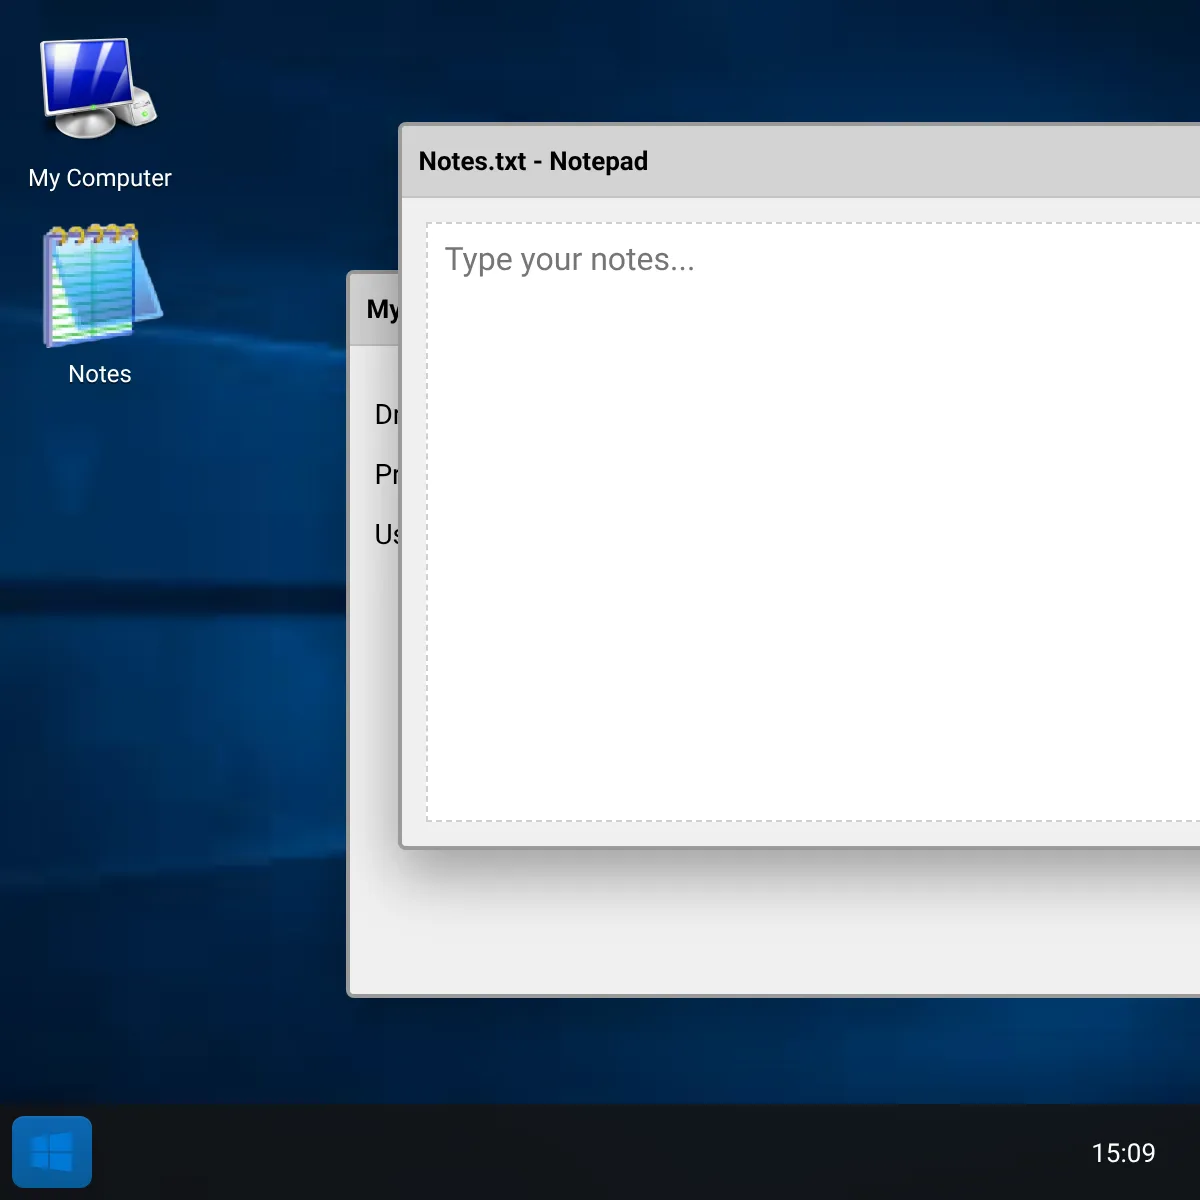
Task: Select the My Computer desktop label
Action: click(x=100, y=178)
